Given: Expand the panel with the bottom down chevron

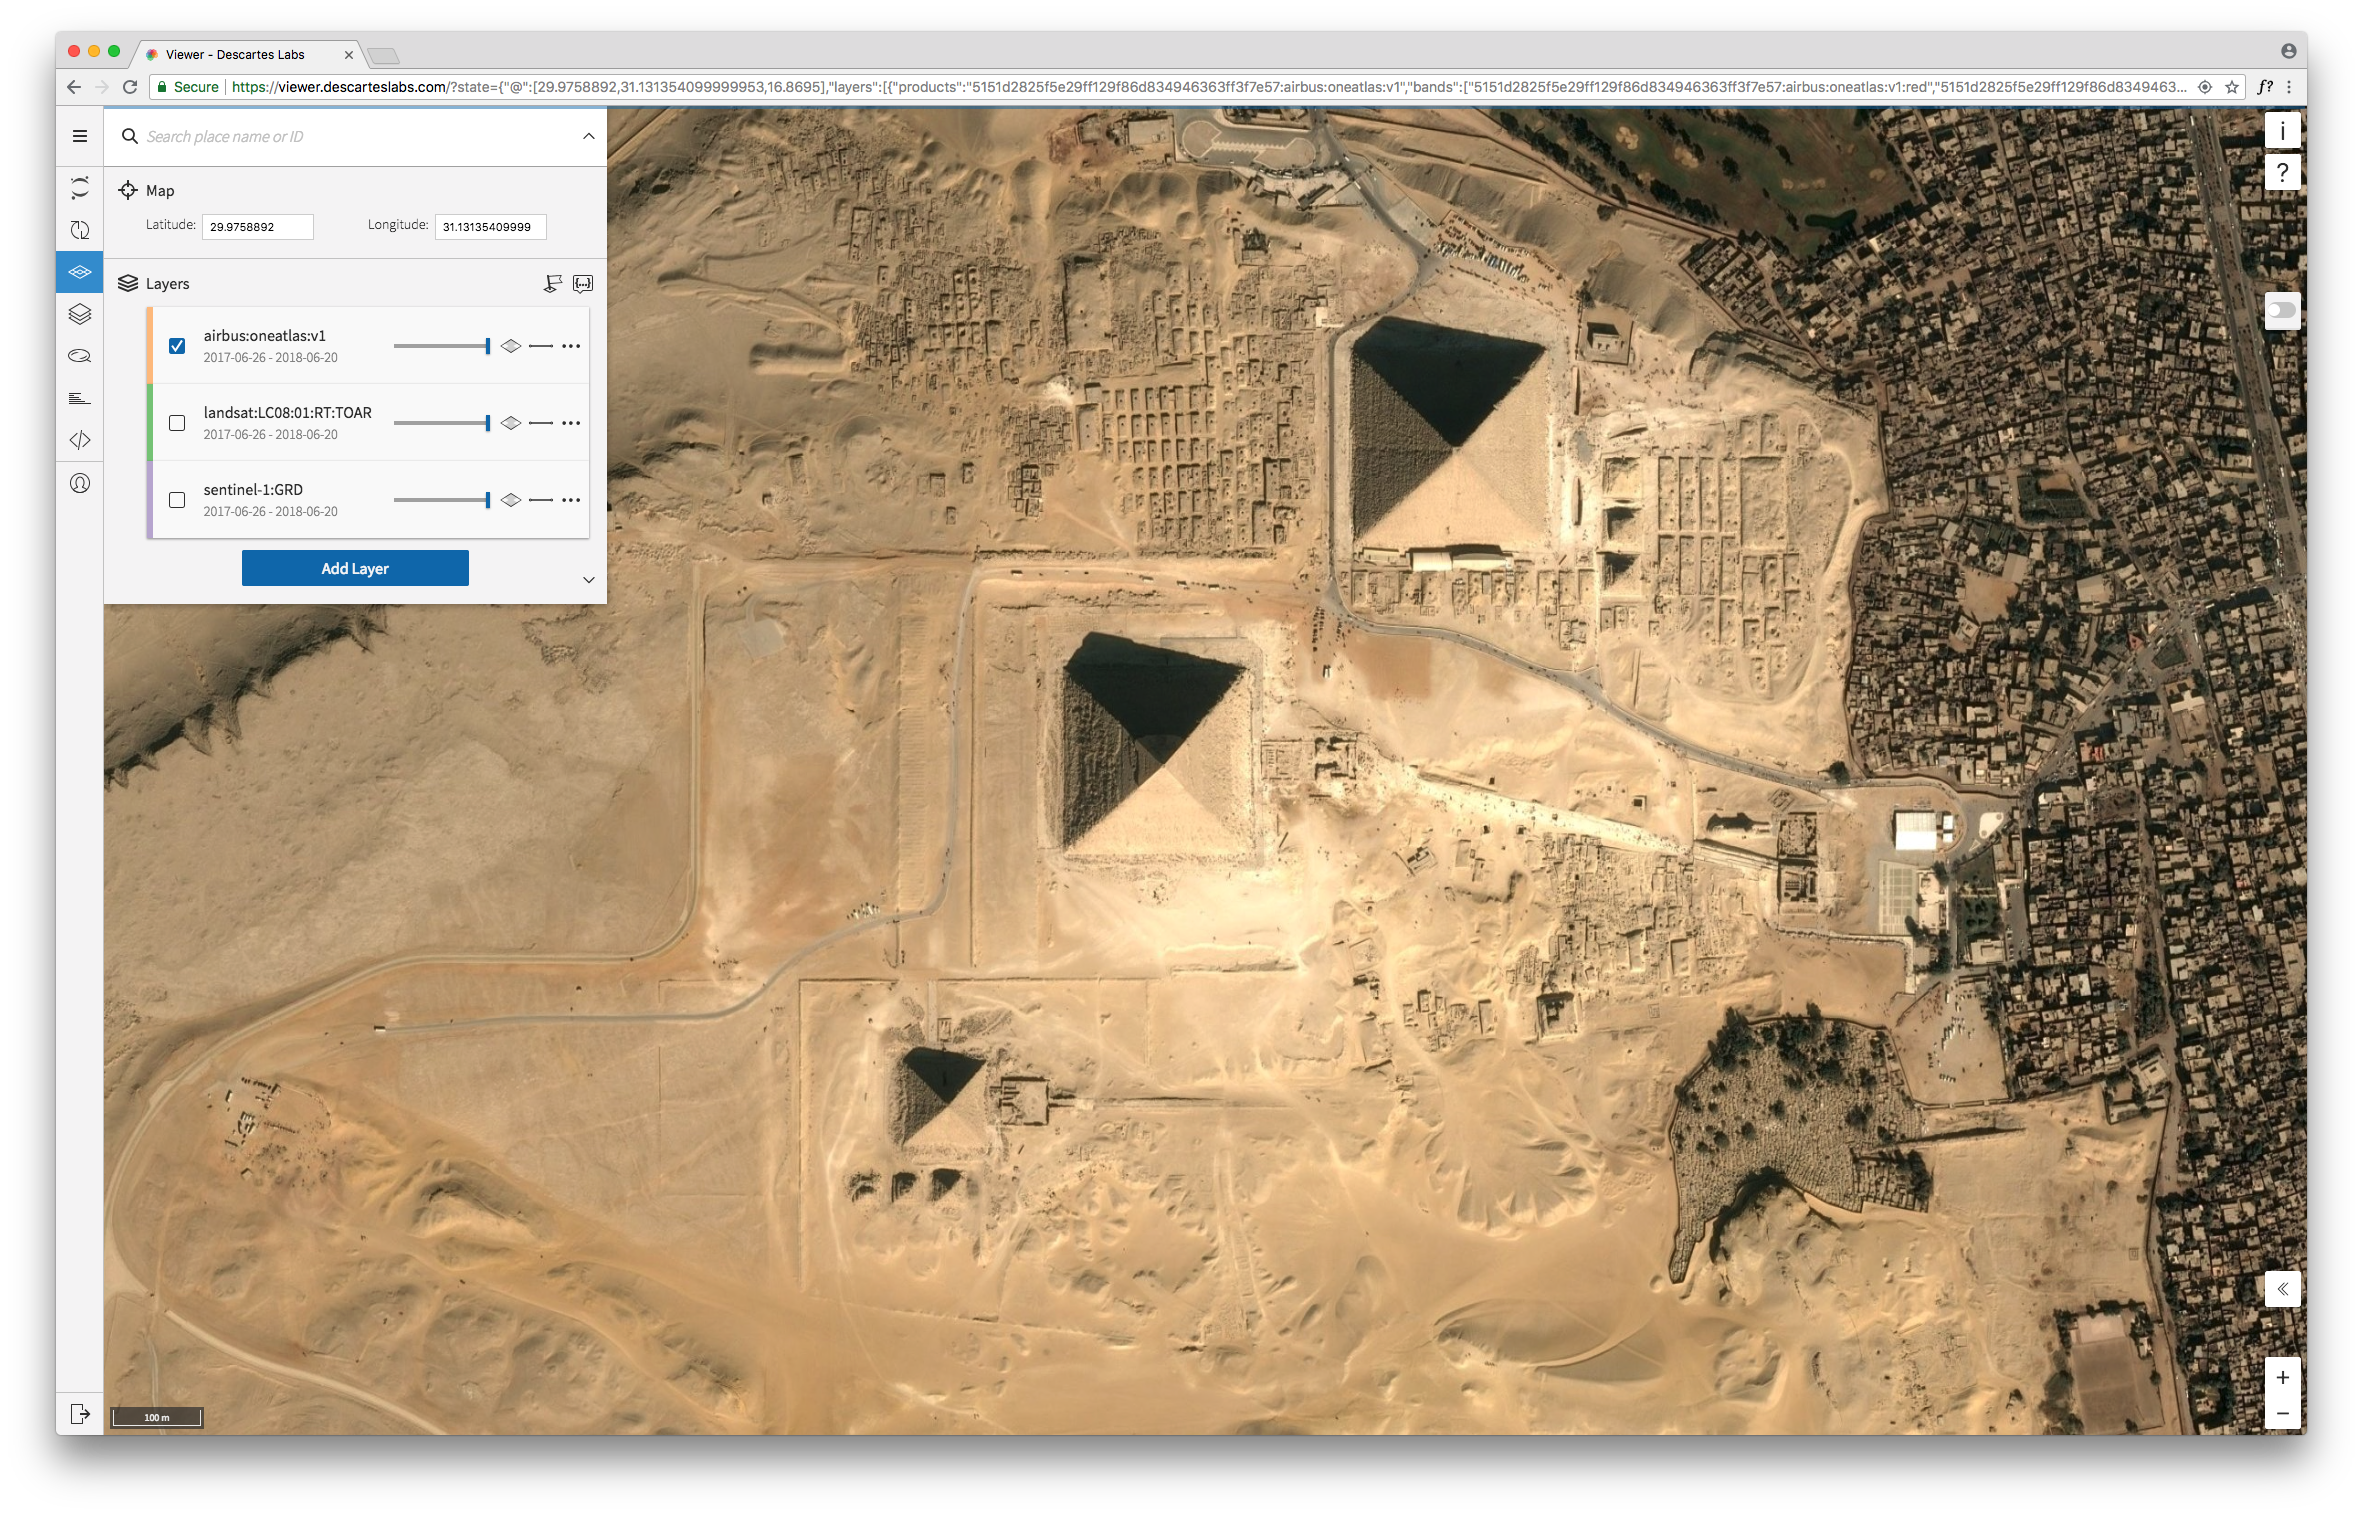Looking at the screenshot, I should click(x=589, y=580).
